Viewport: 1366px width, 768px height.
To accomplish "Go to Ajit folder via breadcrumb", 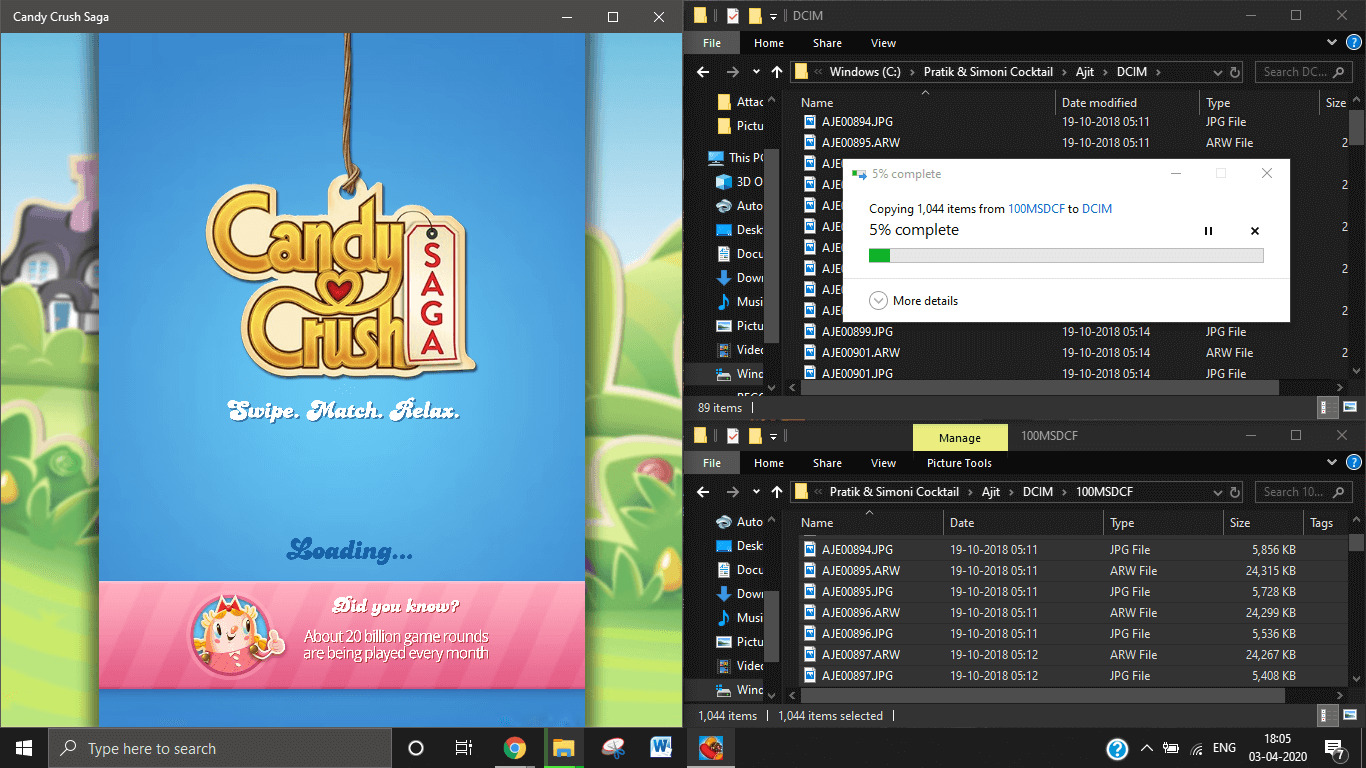I will (x=1084, y=71).
